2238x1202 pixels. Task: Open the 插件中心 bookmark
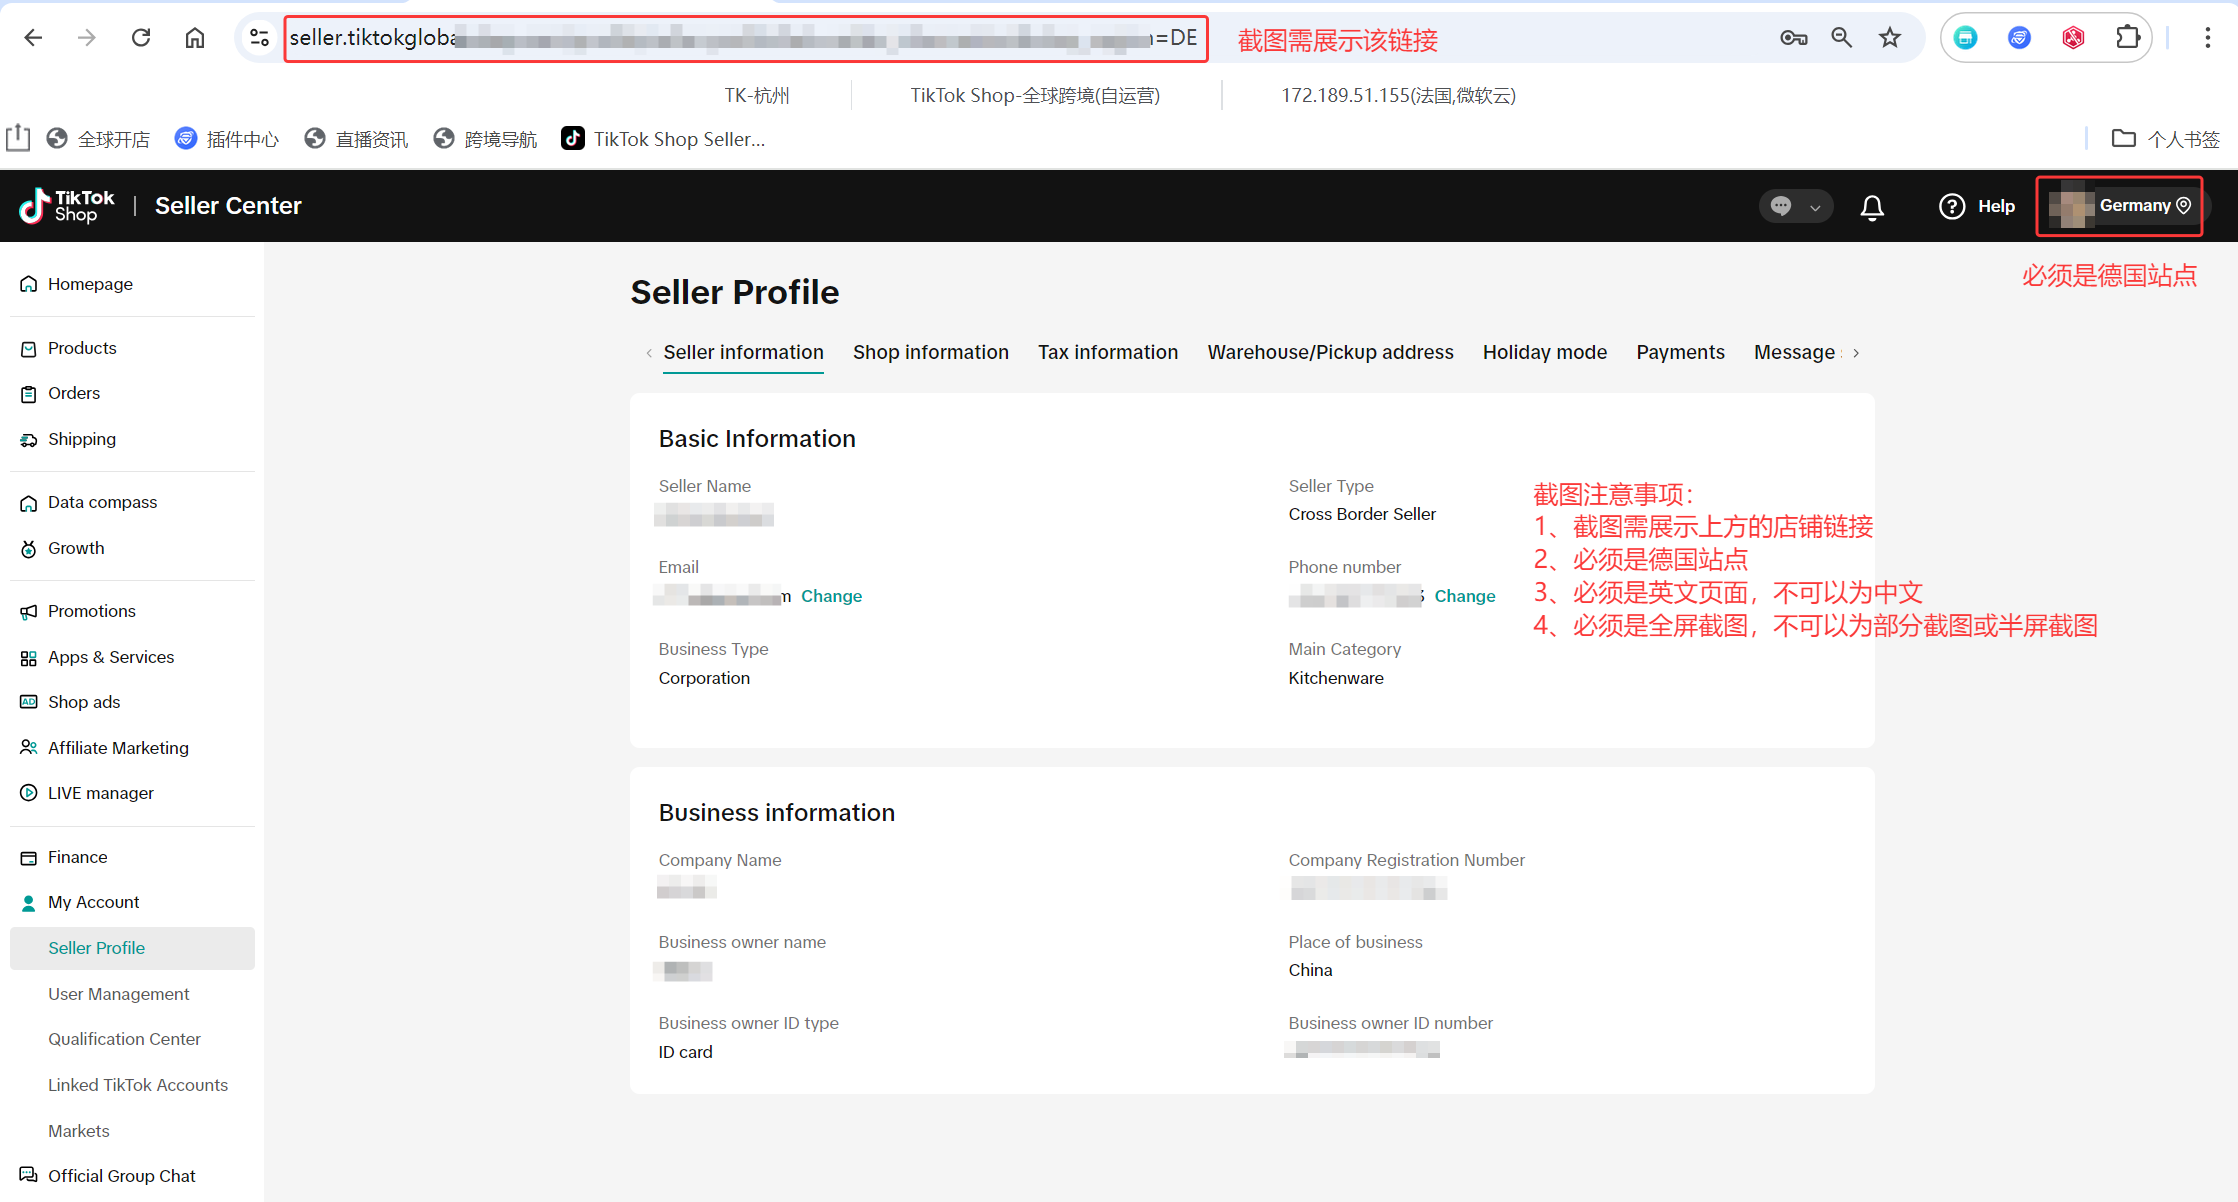(x=226, y=139)
